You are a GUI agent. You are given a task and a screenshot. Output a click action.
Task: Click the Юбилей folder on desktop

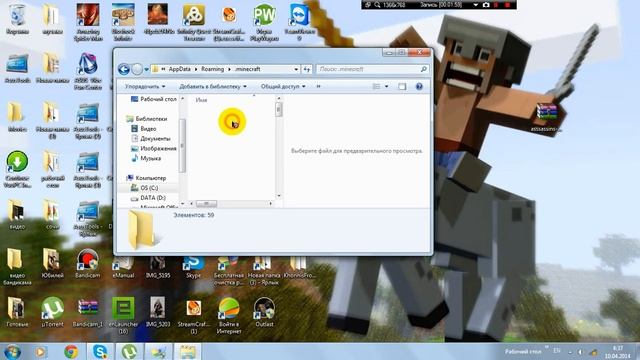[52, 264]
